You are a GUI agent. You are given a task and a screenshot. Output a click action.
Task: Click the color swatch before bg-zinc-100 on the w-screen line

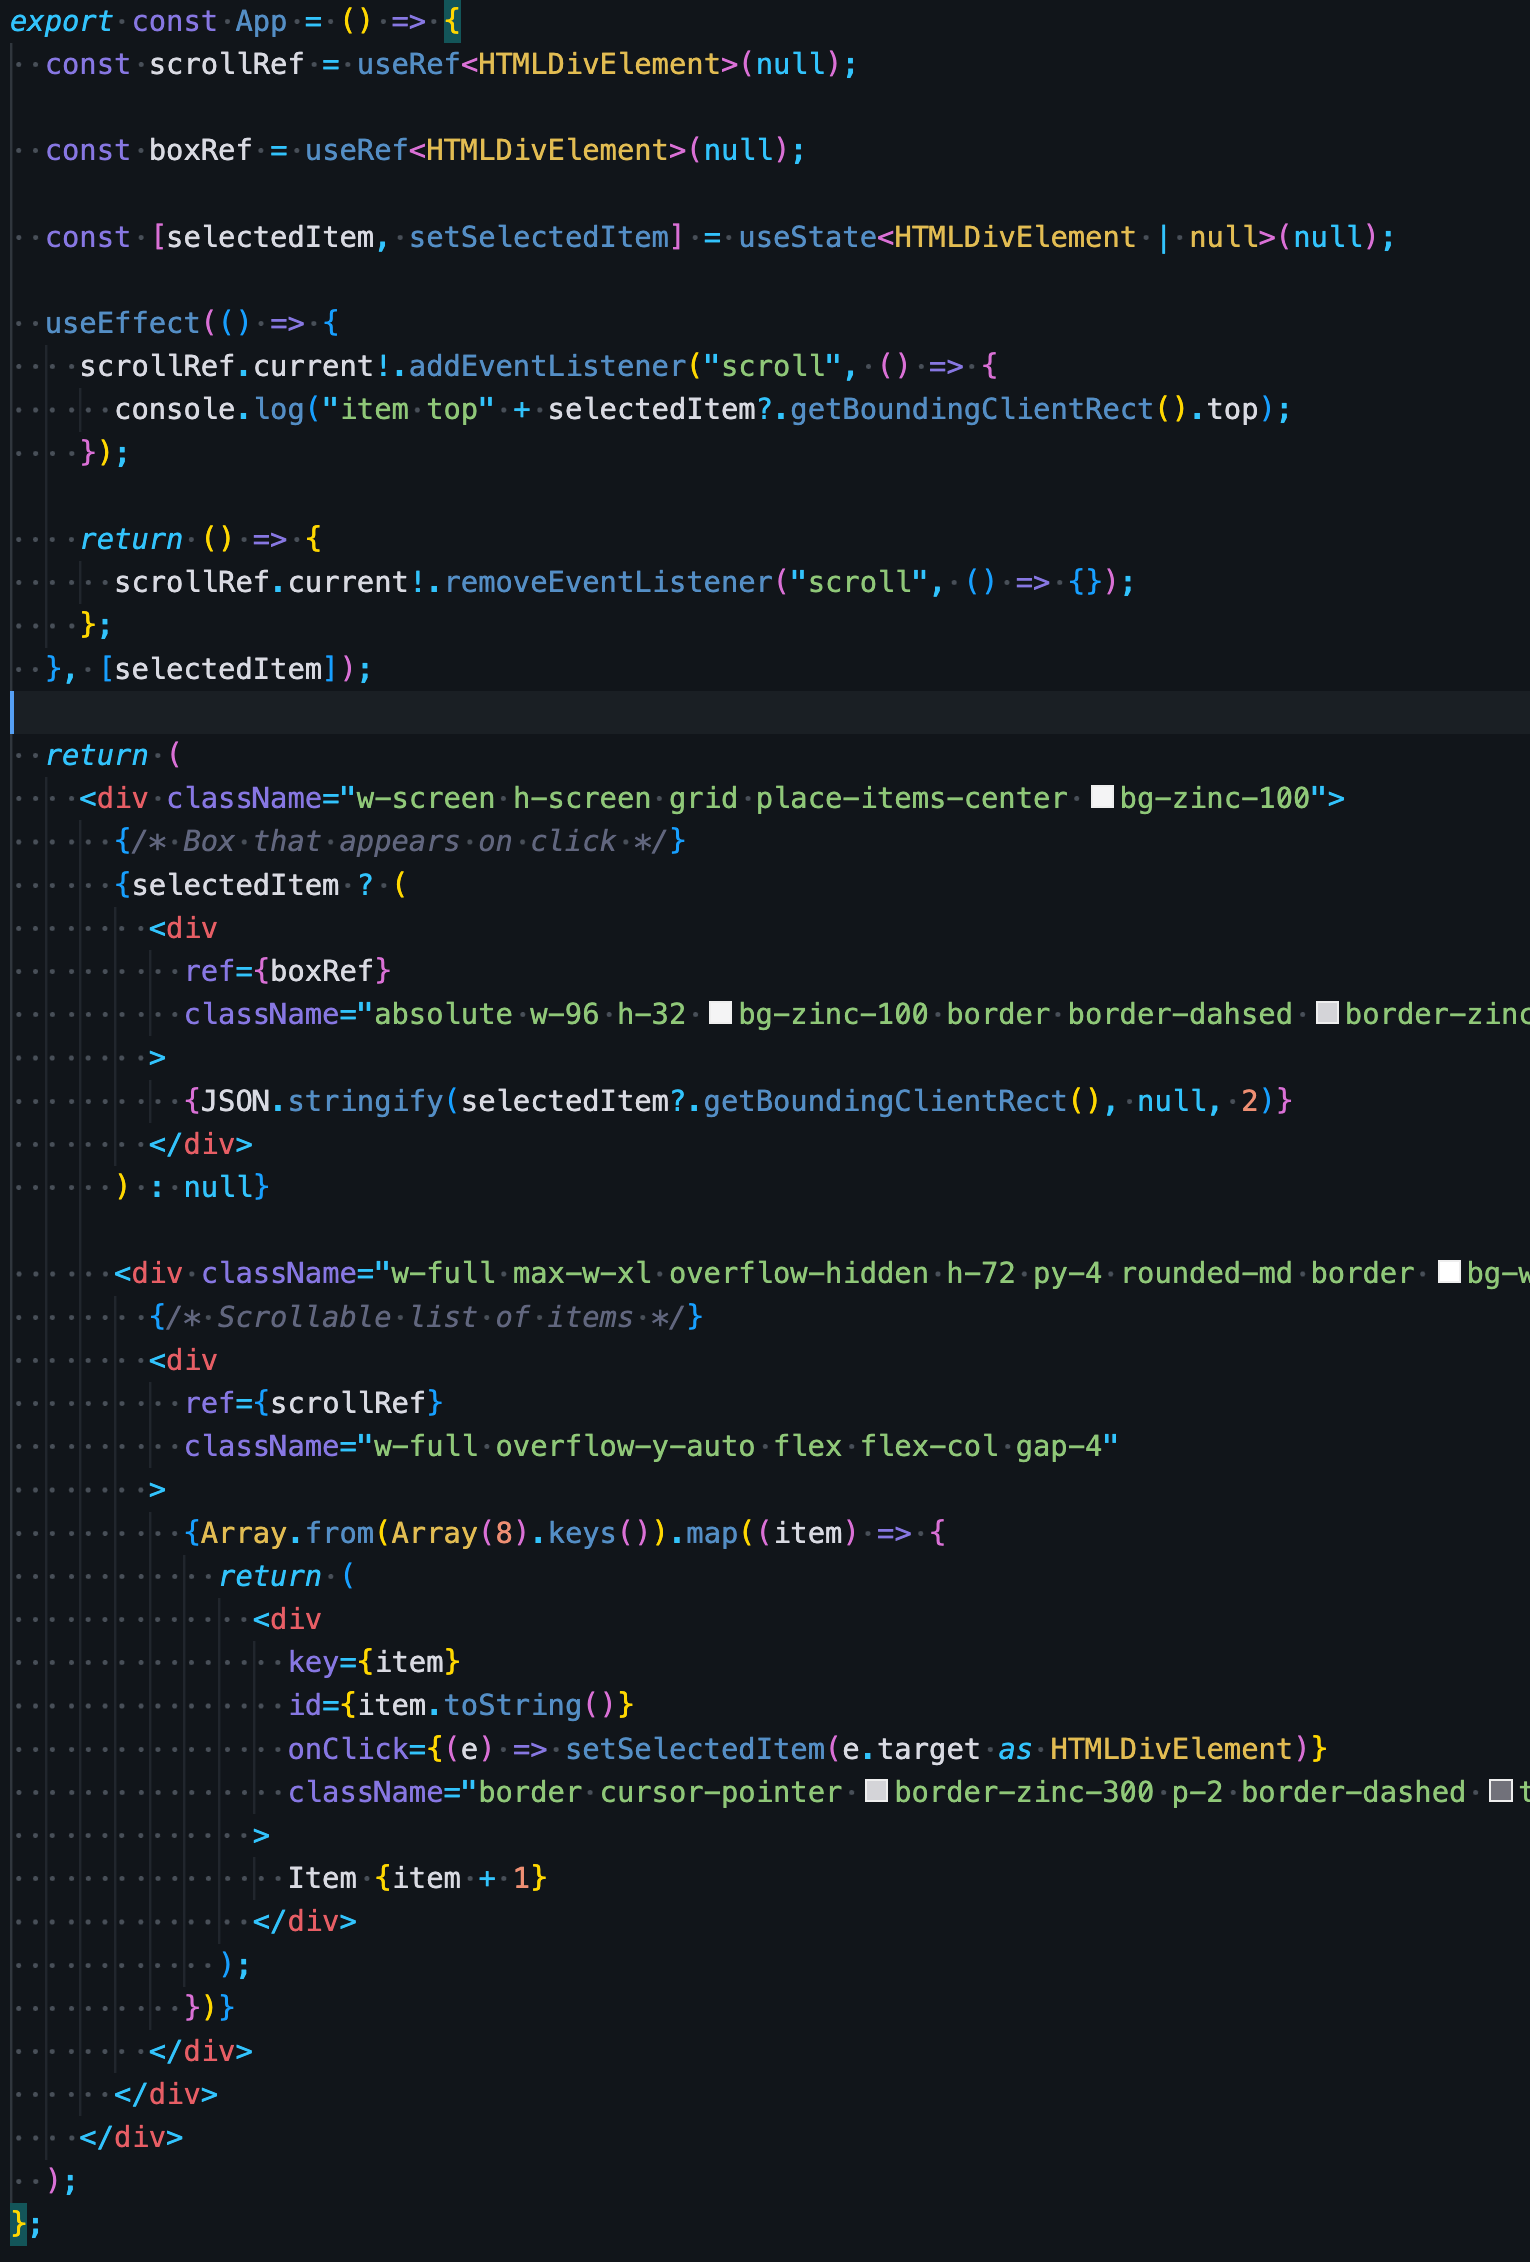pos(1102,797)
